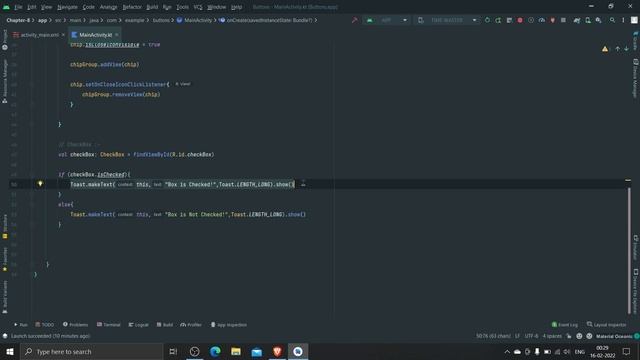Toggle the Build Variants side panel

pyautogui.click(x=5, y=297)
